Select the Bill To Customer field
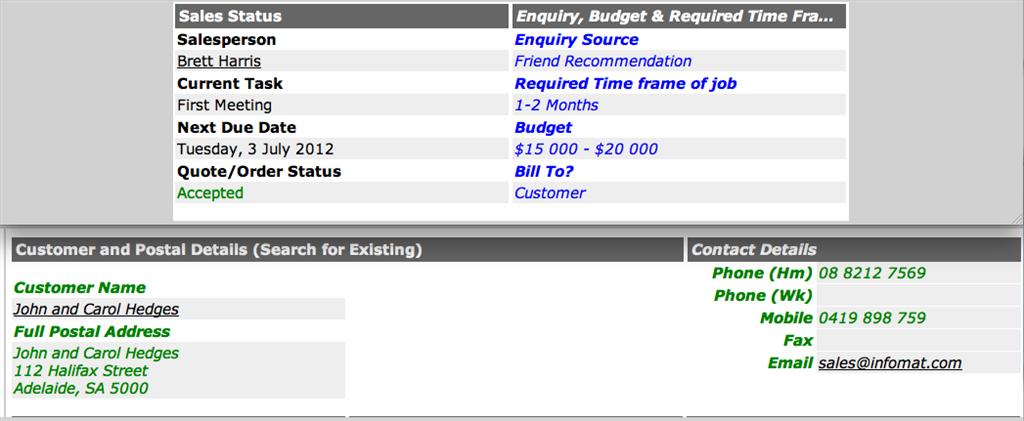1024x421 pixels. click(x=679, y=193)
